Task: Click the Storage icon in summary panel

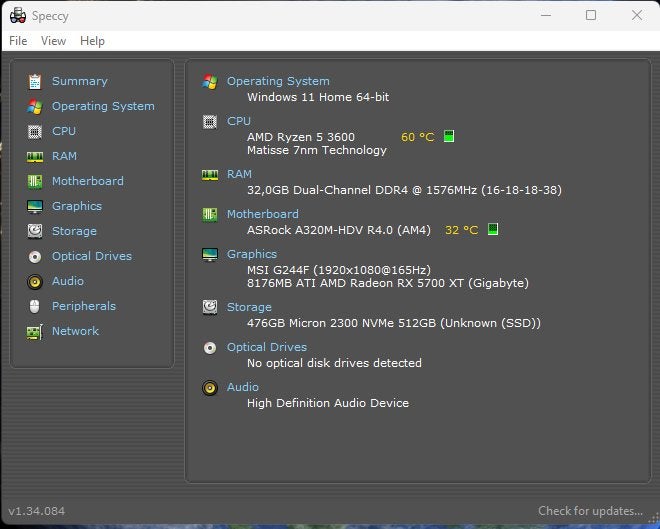Action: pyautogui.click(x=210, y=307)
